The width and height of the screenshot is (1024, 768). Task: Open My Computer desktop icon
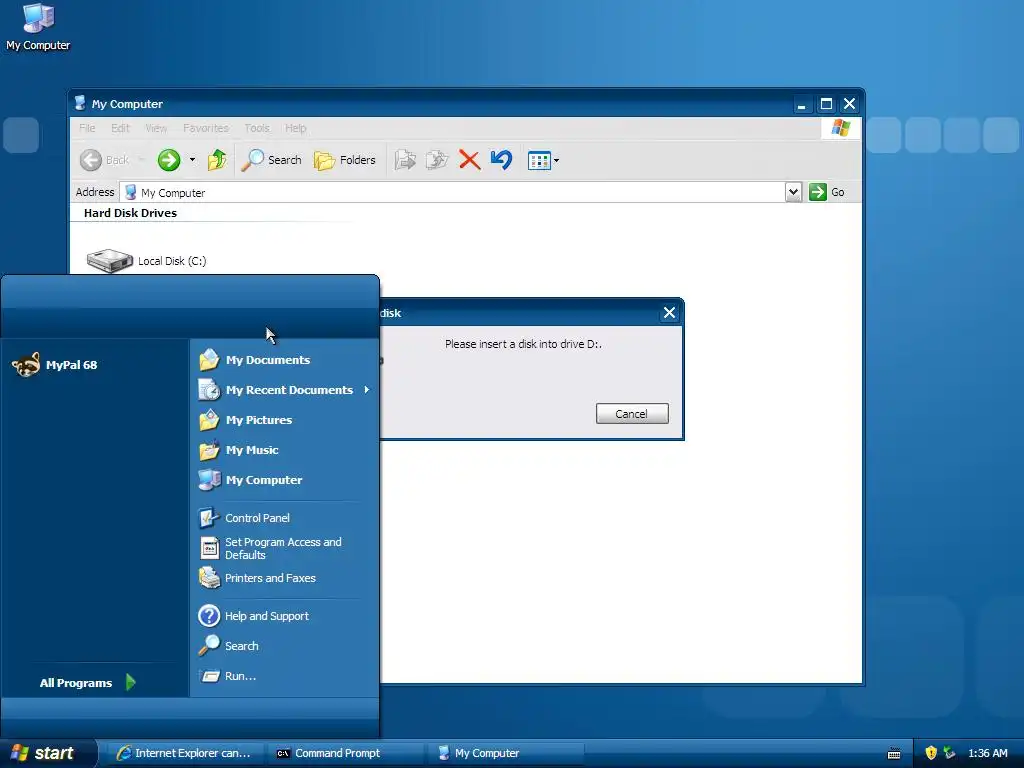pos(38,27)
